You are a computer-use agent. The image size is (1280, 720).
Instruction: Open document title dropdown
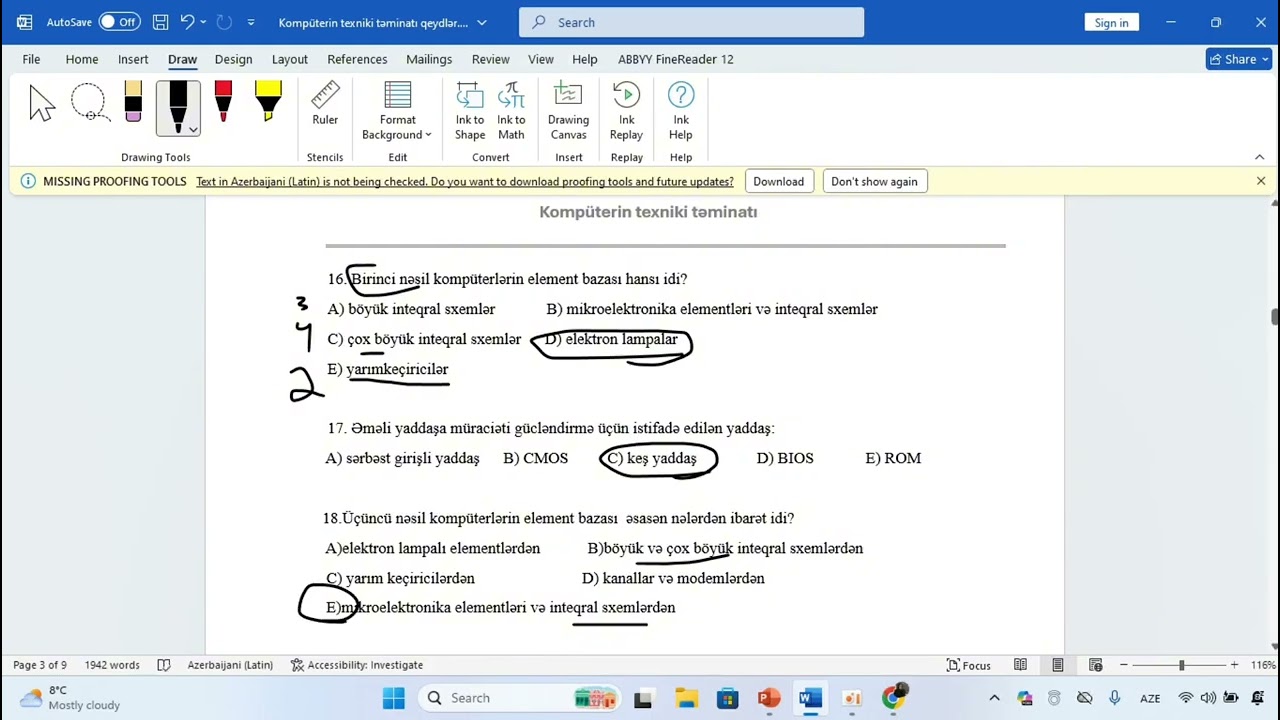click(x=482, y=22)
